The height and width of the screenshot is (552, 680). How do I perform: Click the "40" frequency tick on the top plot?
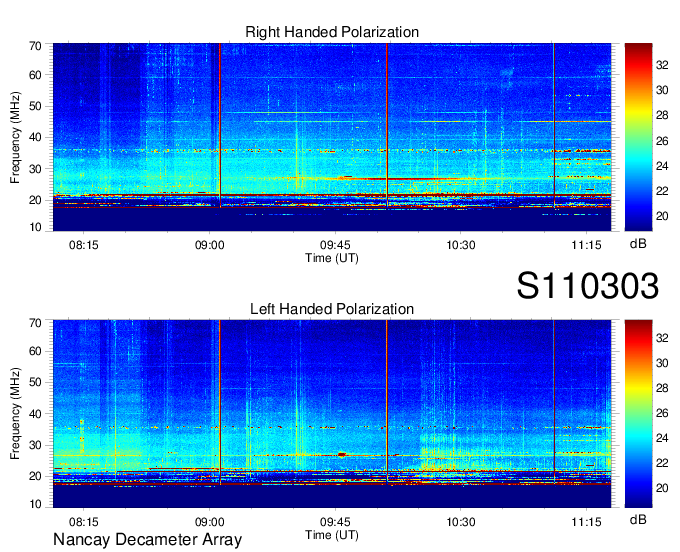click(35, 137)
